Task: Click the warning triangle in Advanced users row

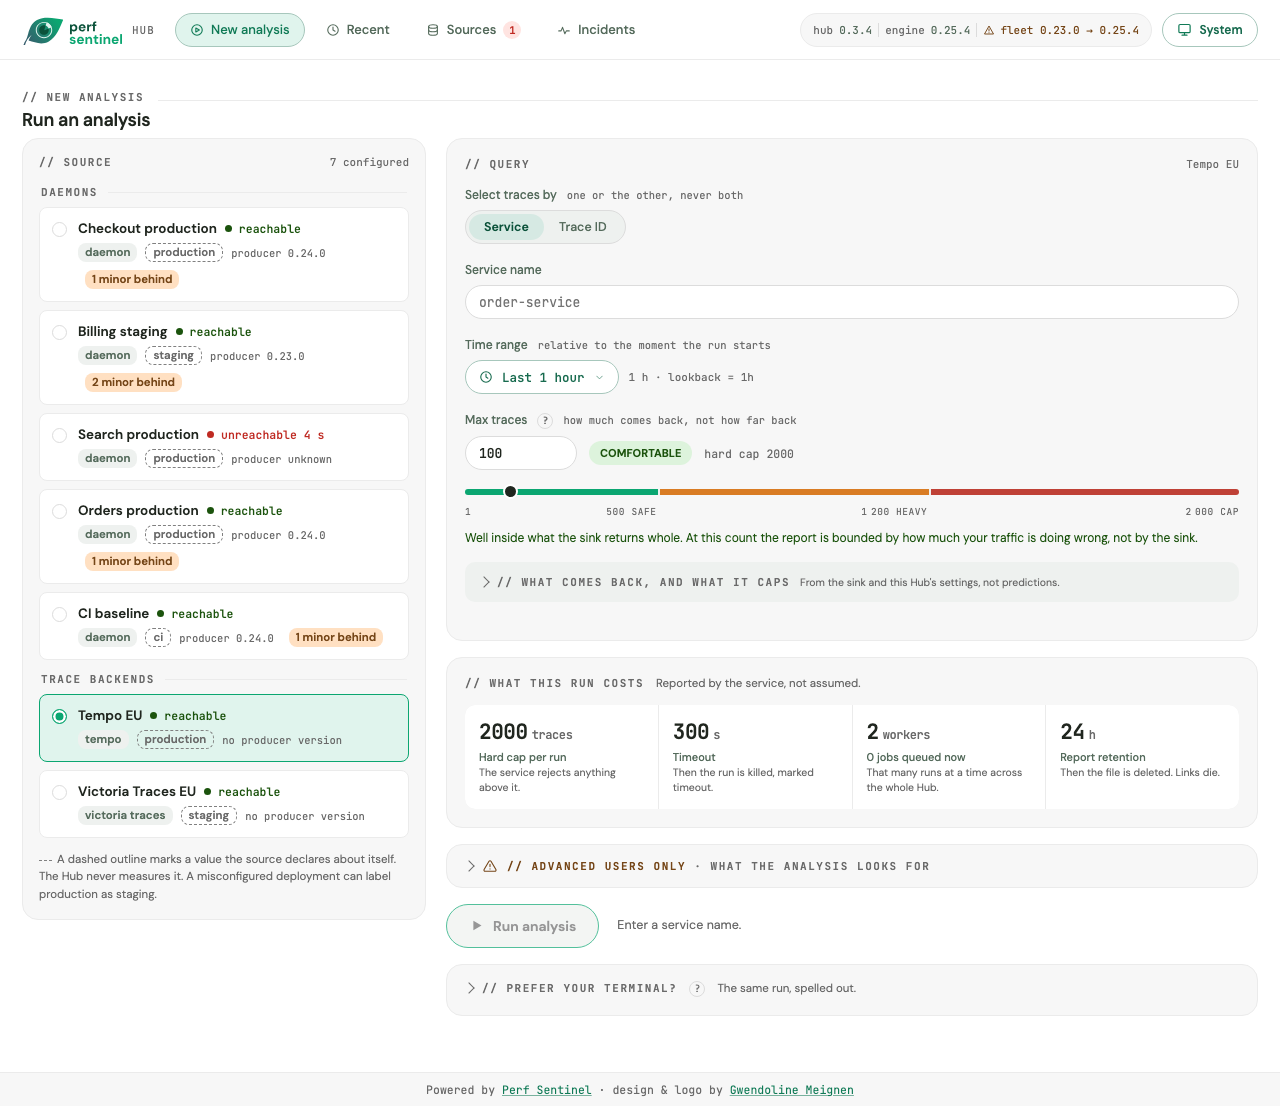Action: pyautogui.click(x=490, y=867)
